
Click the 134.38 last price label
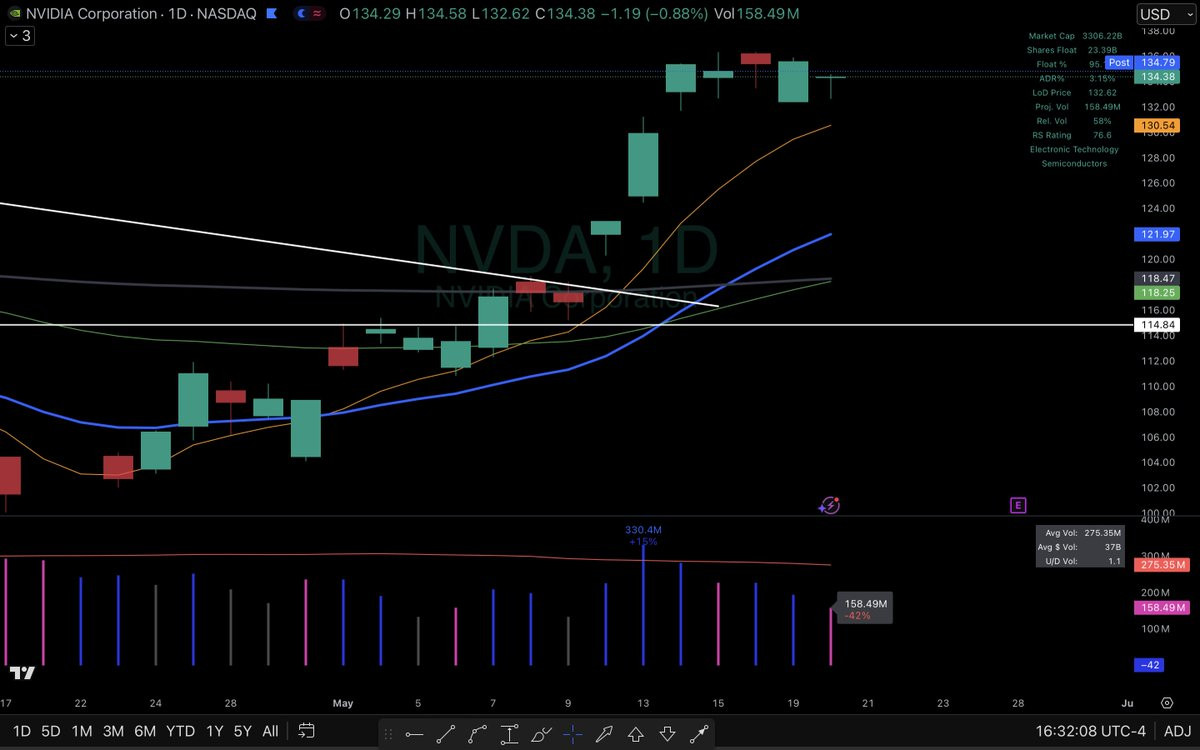[x=1159, y=77]
